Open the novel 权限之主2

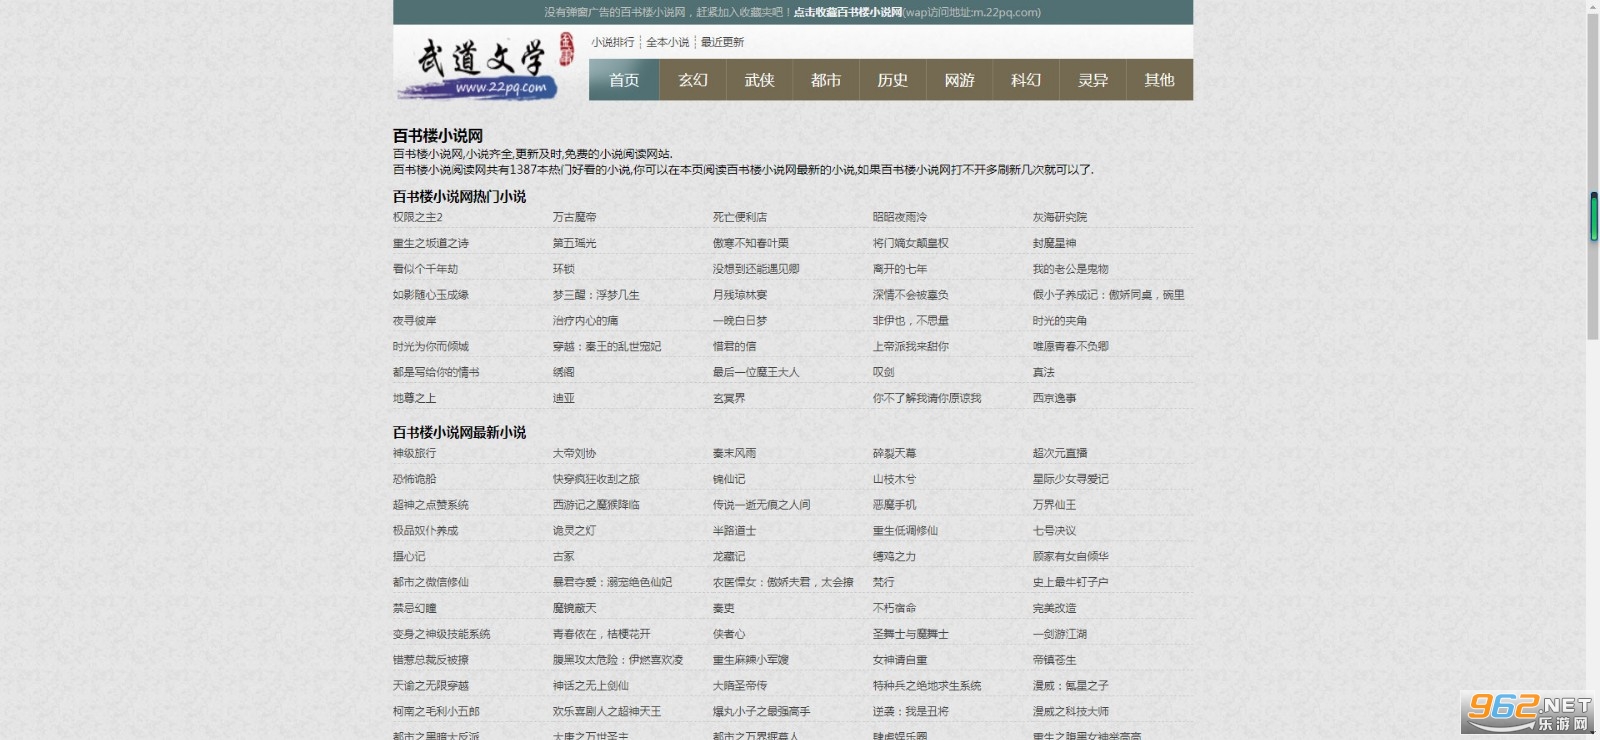[418, 217]
